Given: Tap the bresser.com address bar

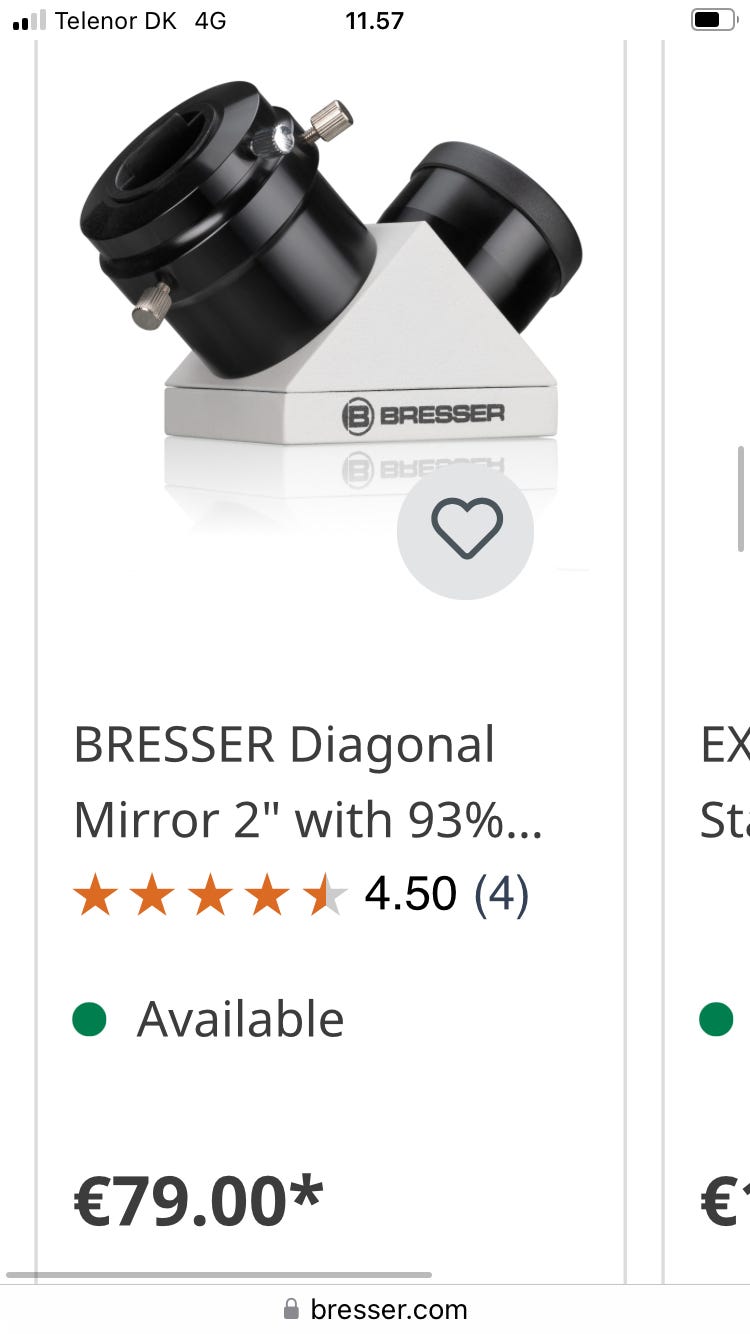Looking at the screenshot, I should coord(375,1308).
